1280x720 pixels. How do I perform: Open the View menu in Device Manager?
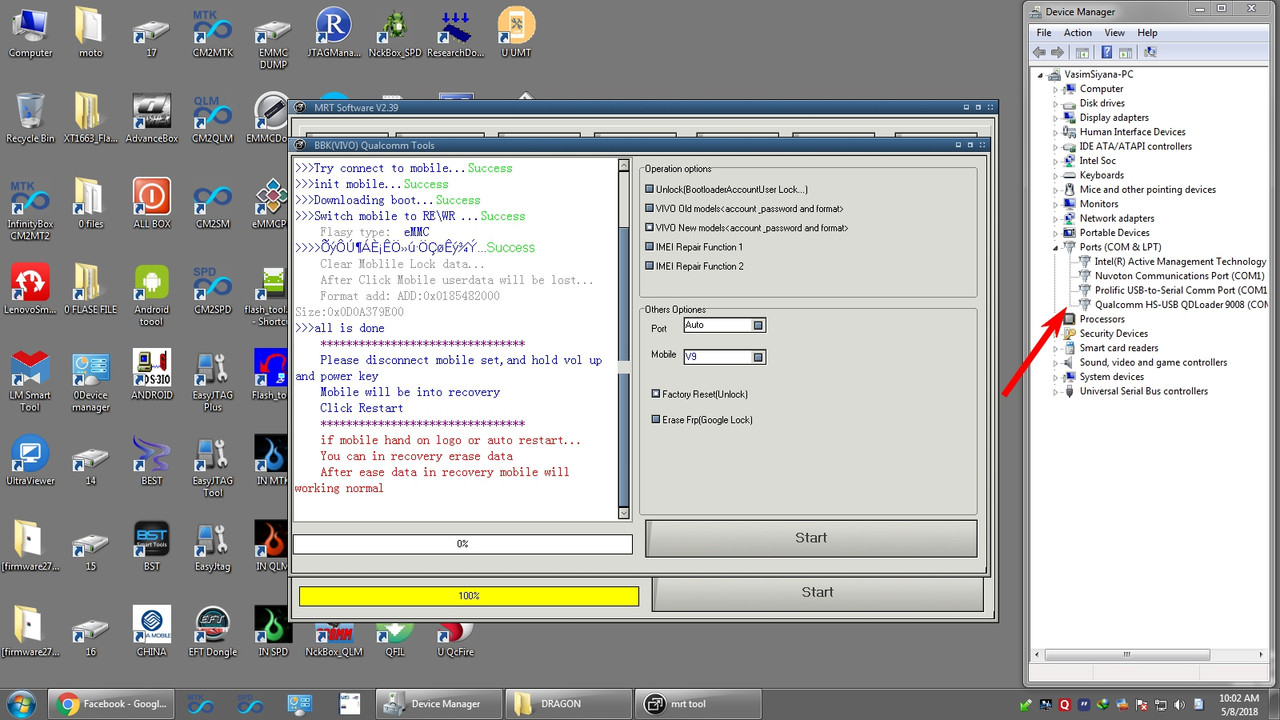[x=1114, y=33]
